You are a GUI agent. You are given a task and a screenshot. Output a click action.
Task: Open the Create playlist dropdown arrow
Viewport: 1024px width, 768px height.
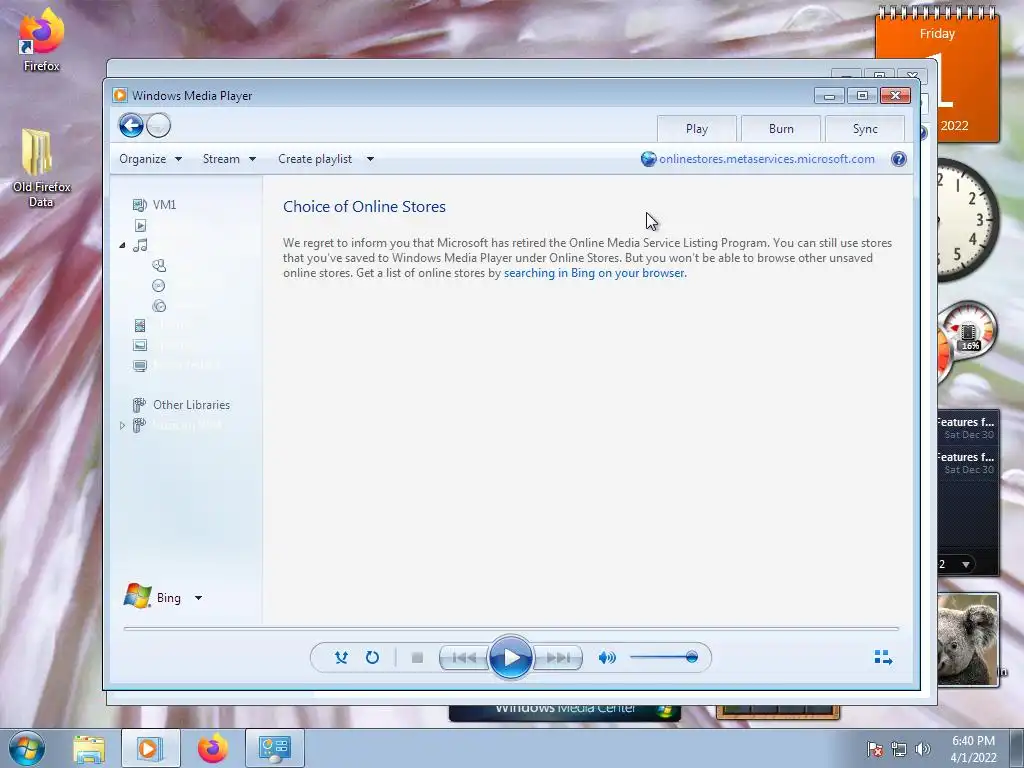[370, 159]
